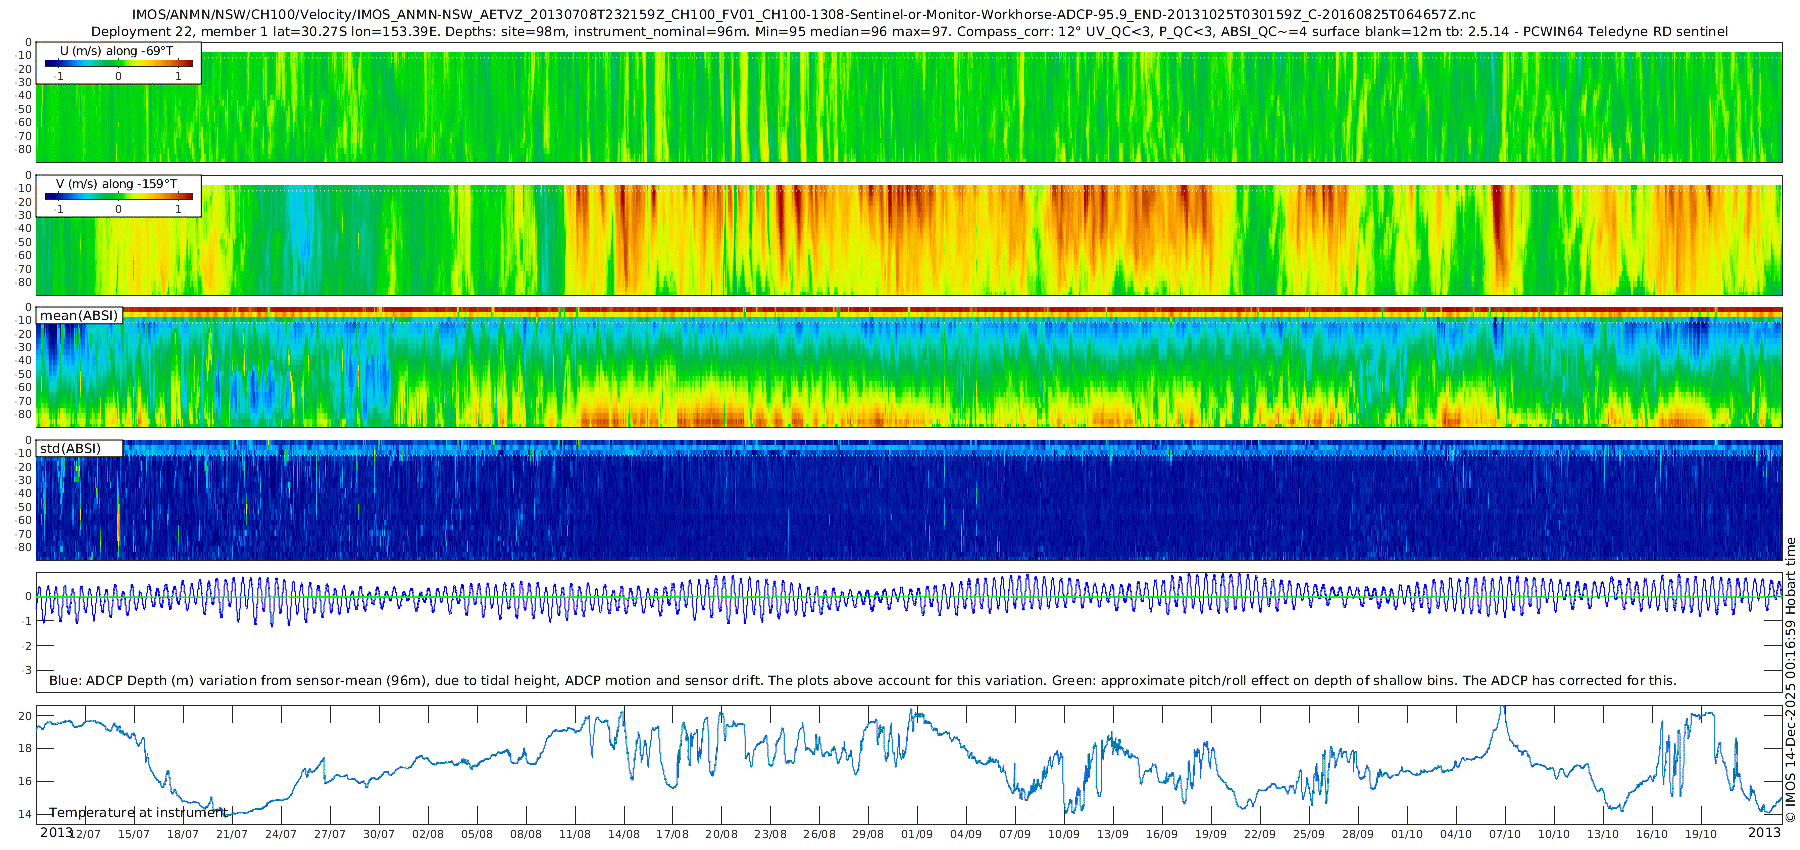Image resolution: width=1800 pixels, height=850 pixels.
Task: Click the 14/08 date tick label
Action: tap(623, 834)
